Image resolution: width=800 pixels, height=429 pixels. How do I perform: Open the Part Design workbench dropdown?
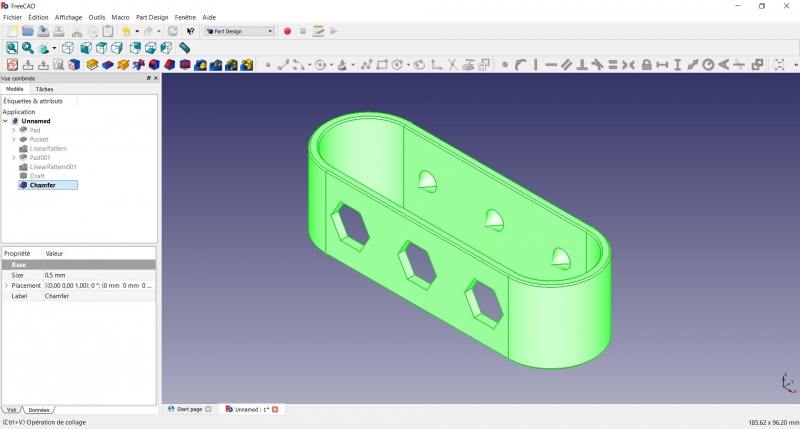pyautogui.click(x=239, y=31)
